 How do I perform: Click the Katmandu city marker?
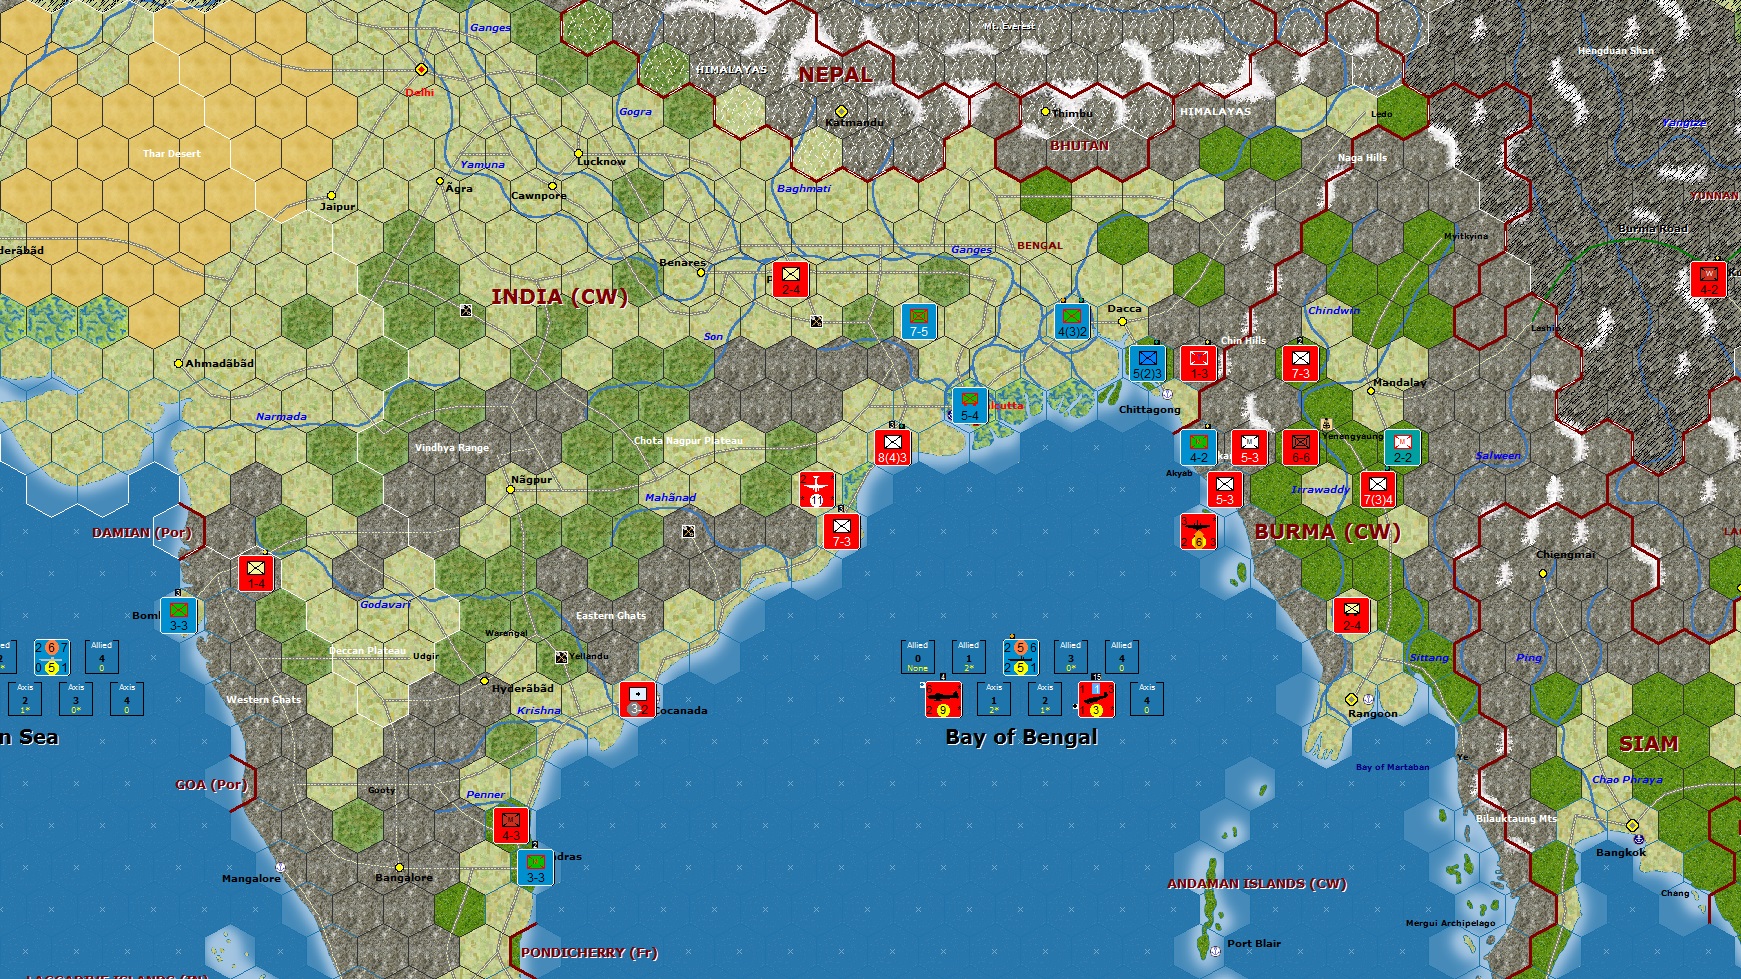[841, 111]
